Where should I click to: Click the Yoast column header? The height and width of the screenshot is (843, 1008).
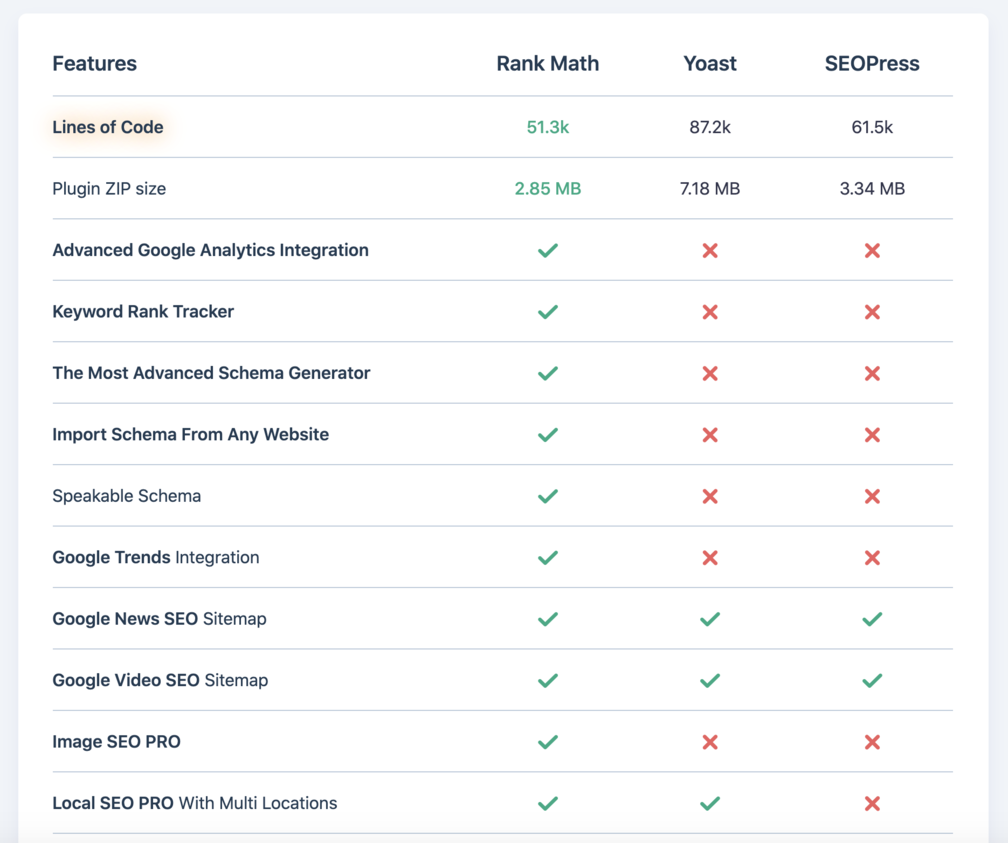(710, 64)
